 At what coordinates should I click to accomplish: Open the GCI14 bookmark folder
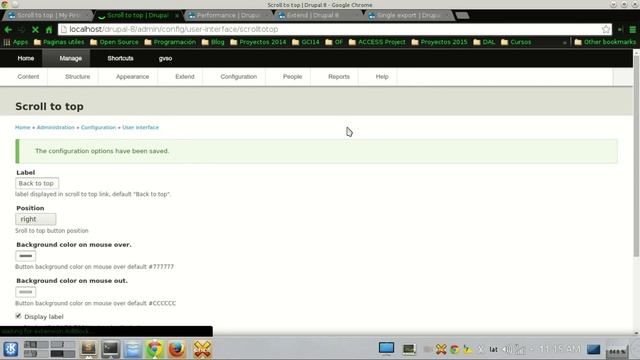pyautogui.click(x=306, y=42)
